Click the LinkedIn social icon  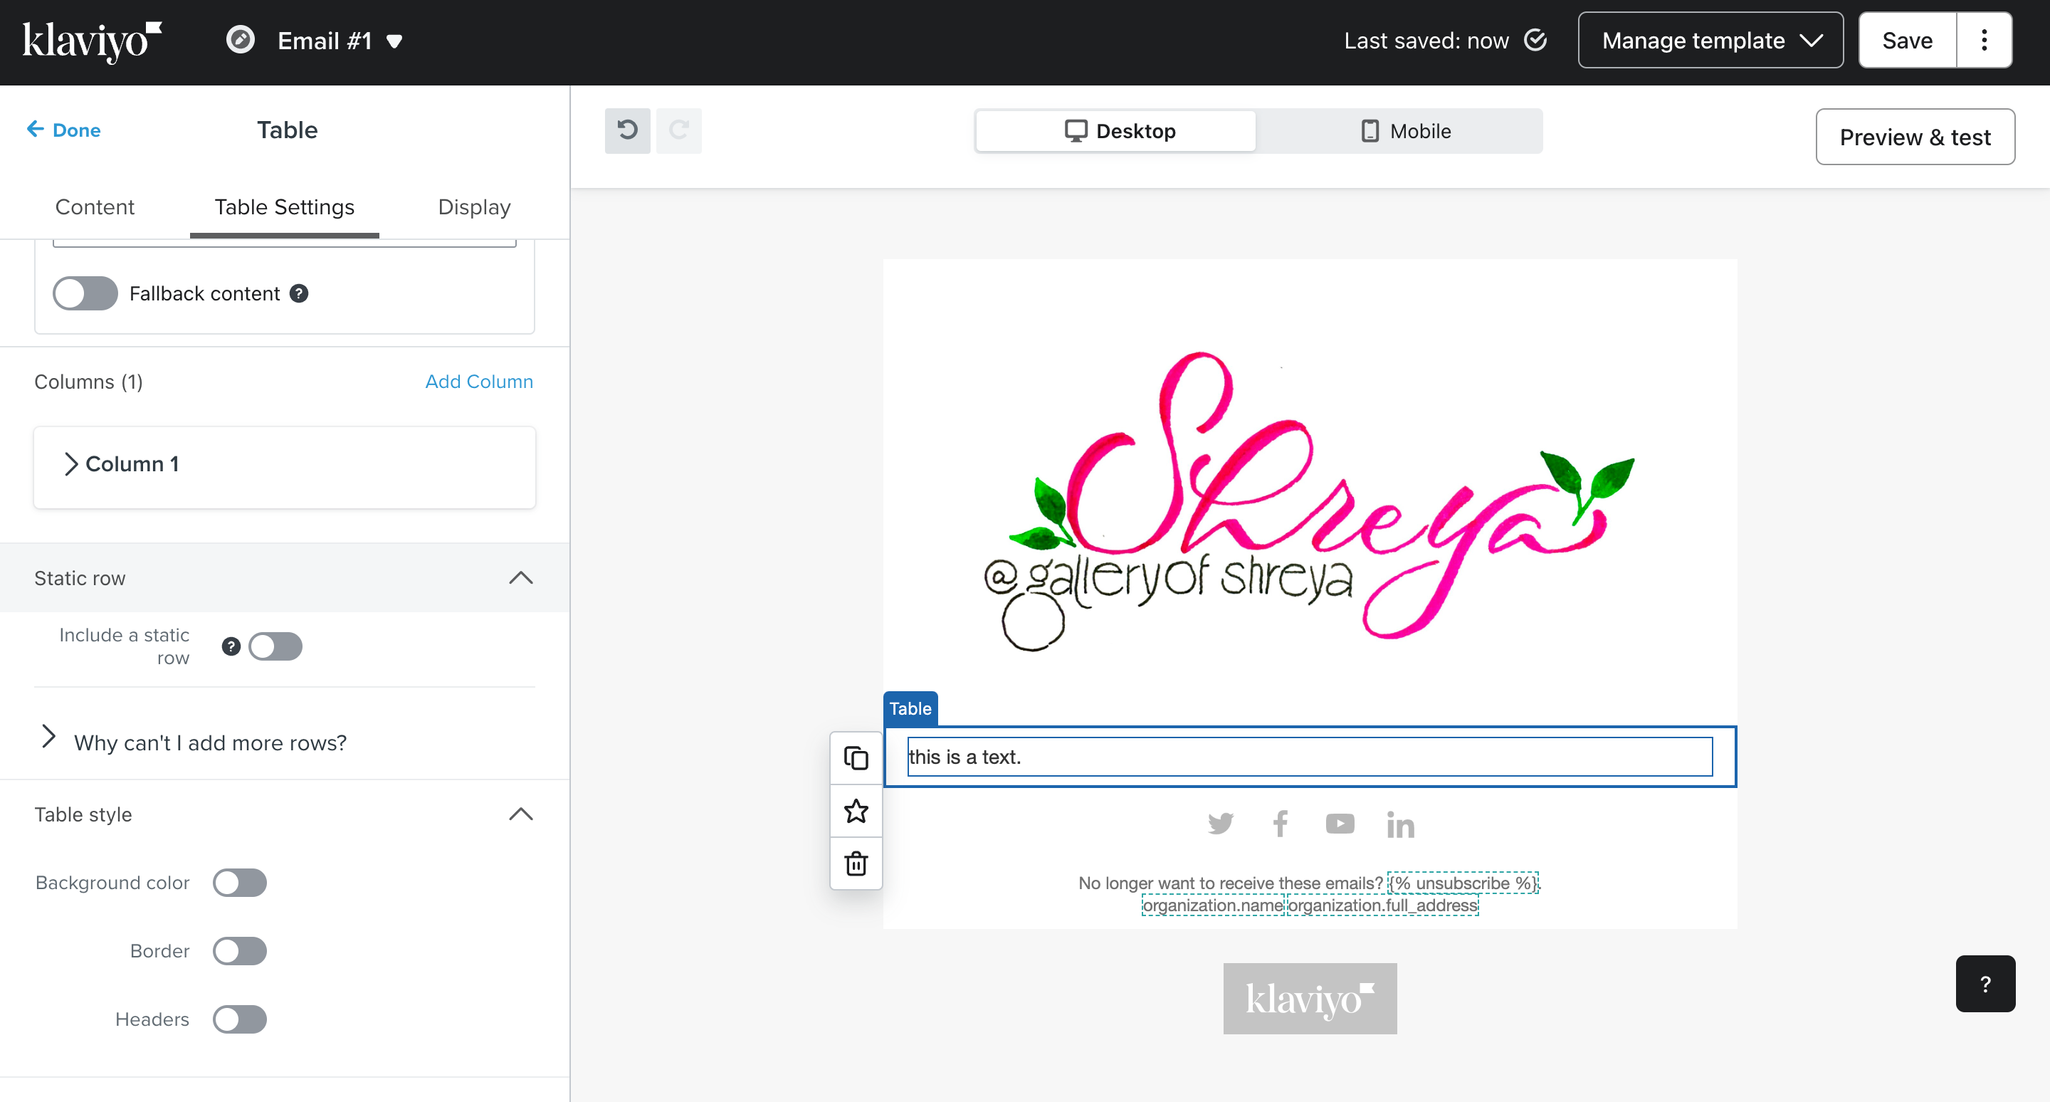click(1400, 825)
